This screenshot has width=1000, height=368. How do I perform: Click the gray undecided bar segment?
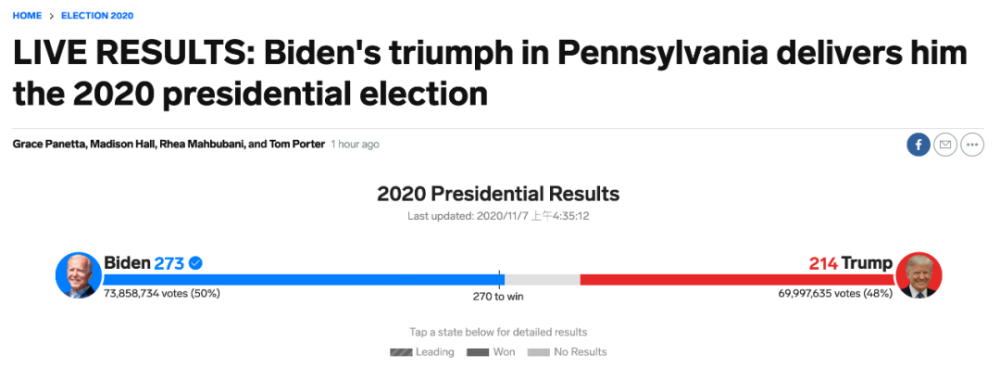[542, 279]
